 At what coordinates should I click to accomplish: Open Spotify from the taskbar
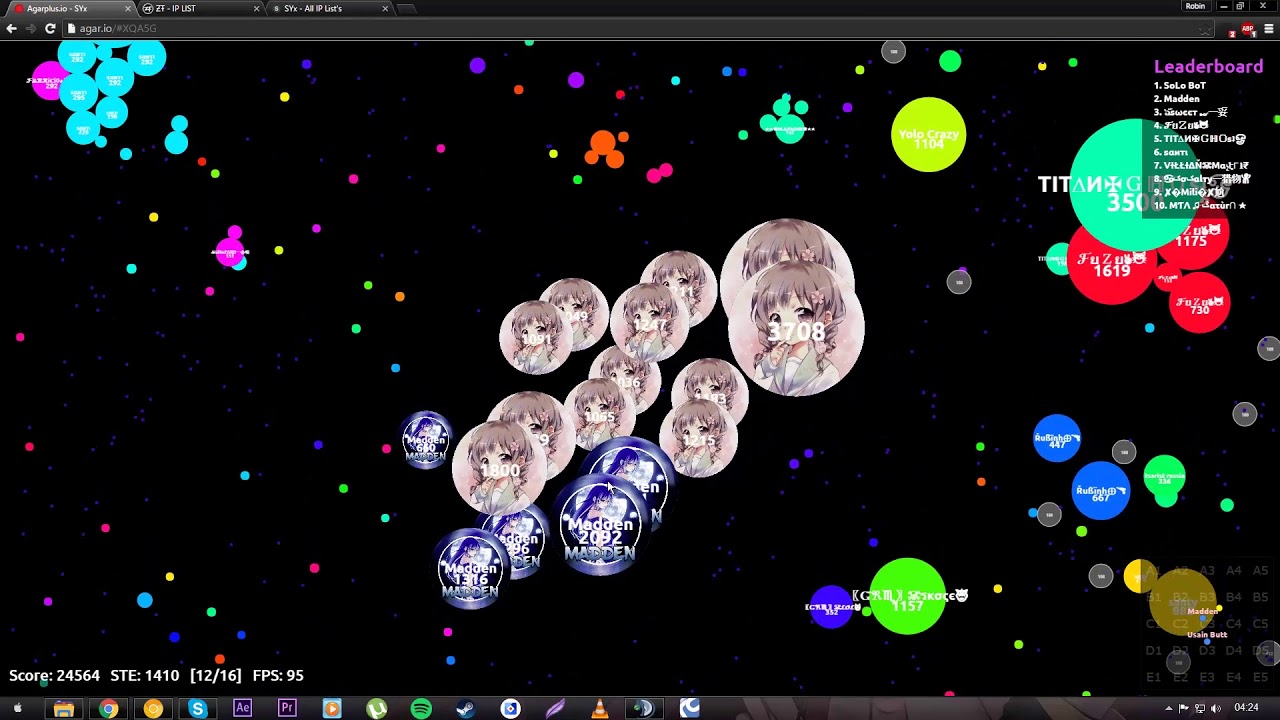point(421,708)
